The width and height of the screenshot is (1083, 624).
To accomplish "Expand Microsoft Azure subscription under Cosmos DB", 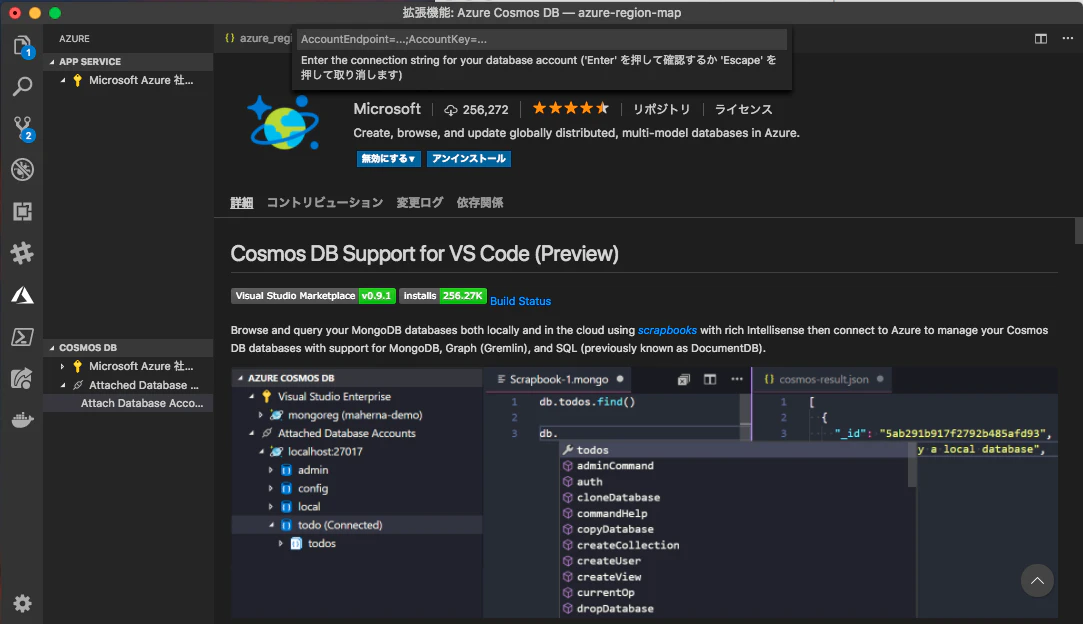I will click(x=63, y=366).
